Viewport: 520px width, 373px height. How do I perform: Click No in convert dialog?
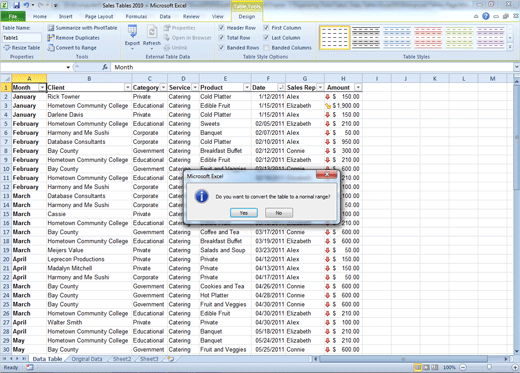coord(279,213)
